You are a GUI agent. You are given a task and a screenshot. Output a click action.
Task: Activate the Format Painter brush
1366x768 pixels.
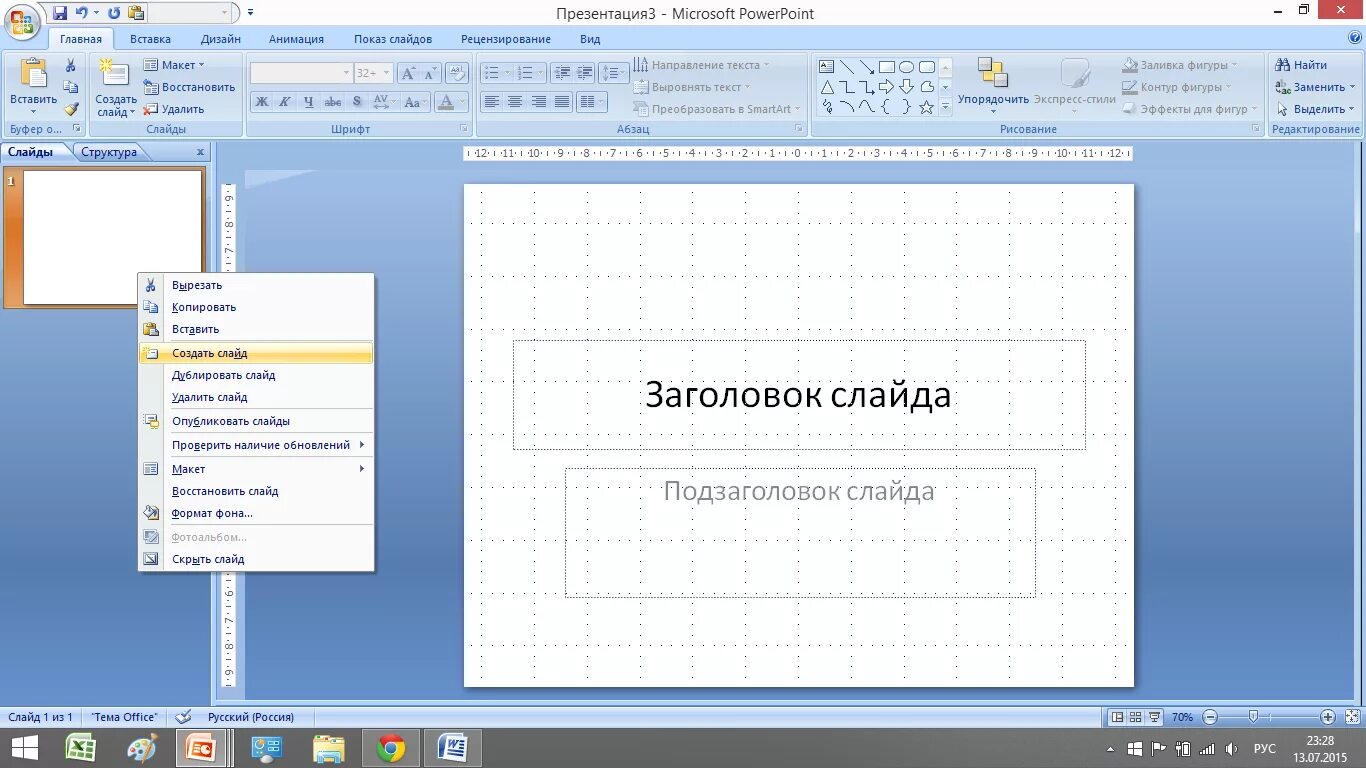pos(71,109)
